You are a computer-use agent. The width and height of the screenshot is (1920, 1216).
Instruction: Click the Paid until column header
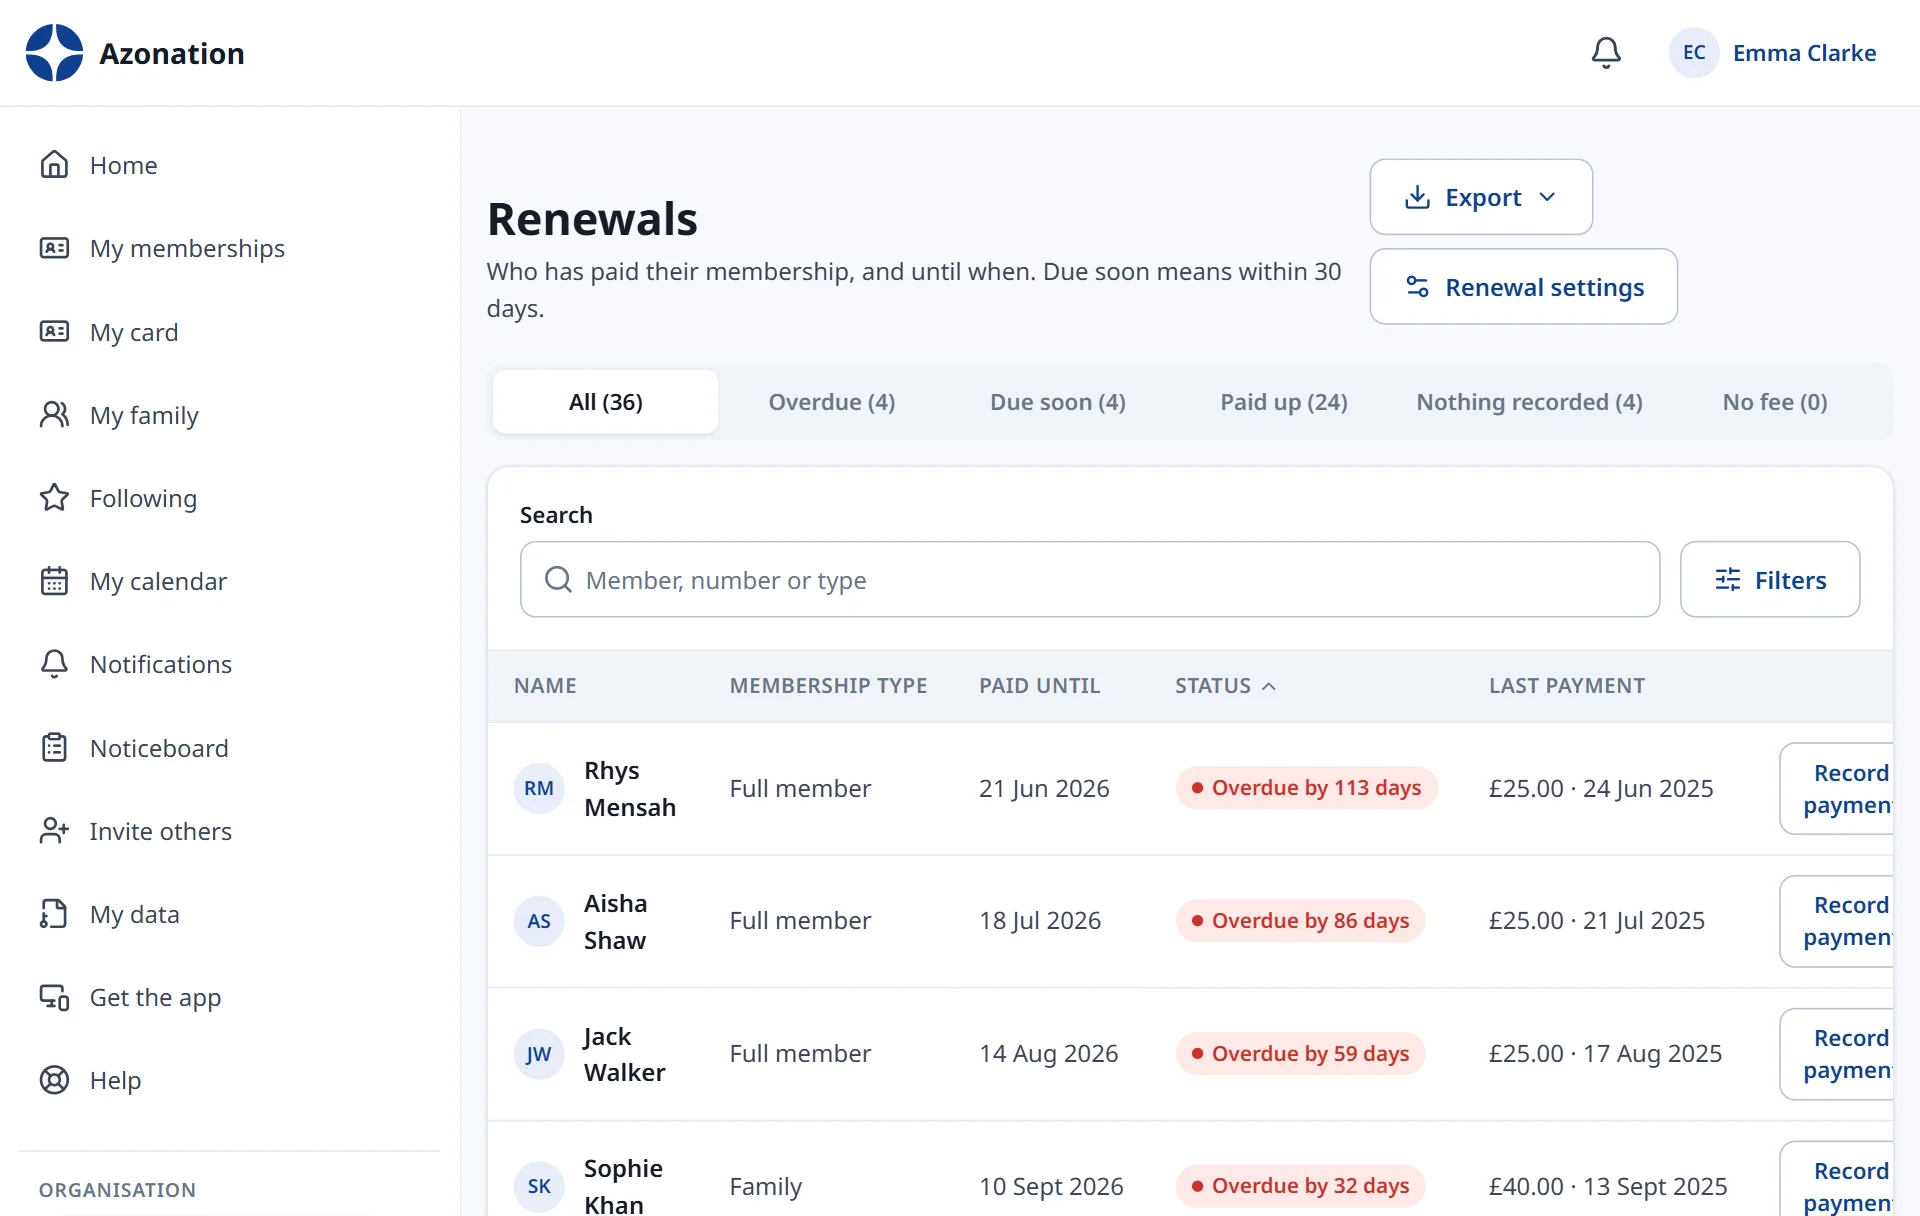click(1039, 686)
